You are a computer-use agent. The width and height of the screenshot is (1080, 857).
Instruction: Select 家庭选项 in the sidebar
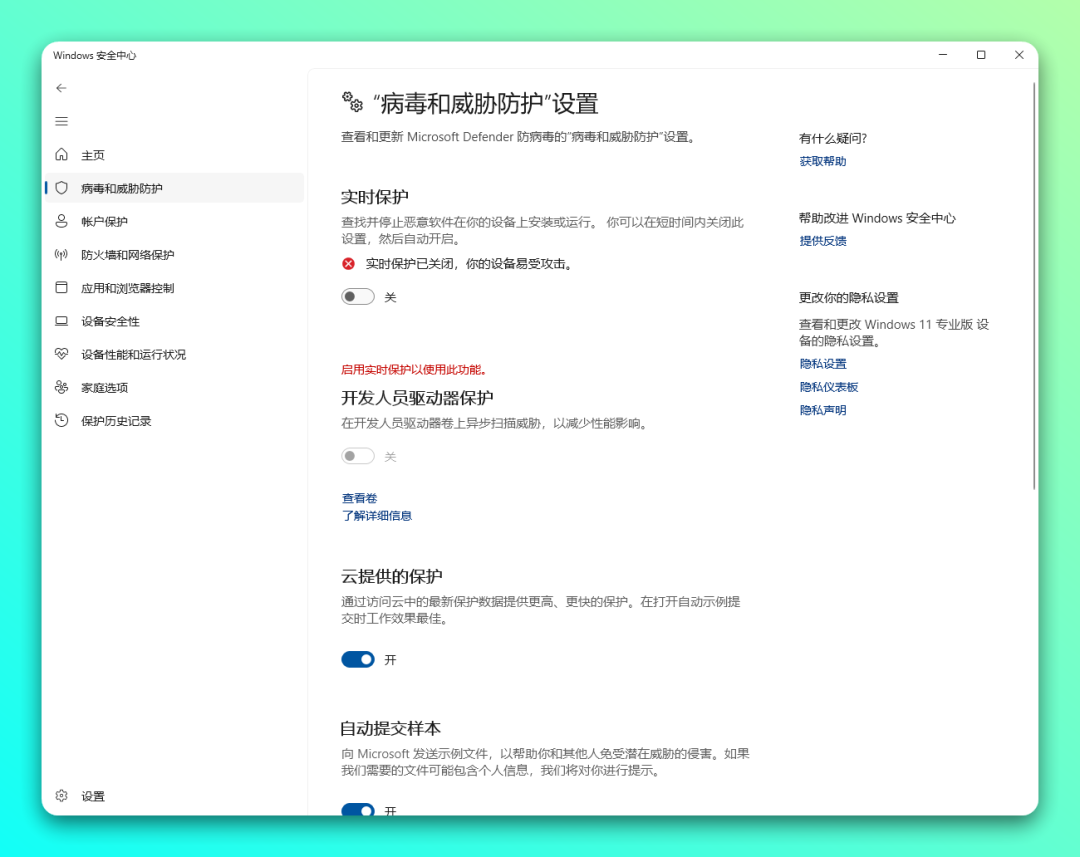(x=104, y=388)
